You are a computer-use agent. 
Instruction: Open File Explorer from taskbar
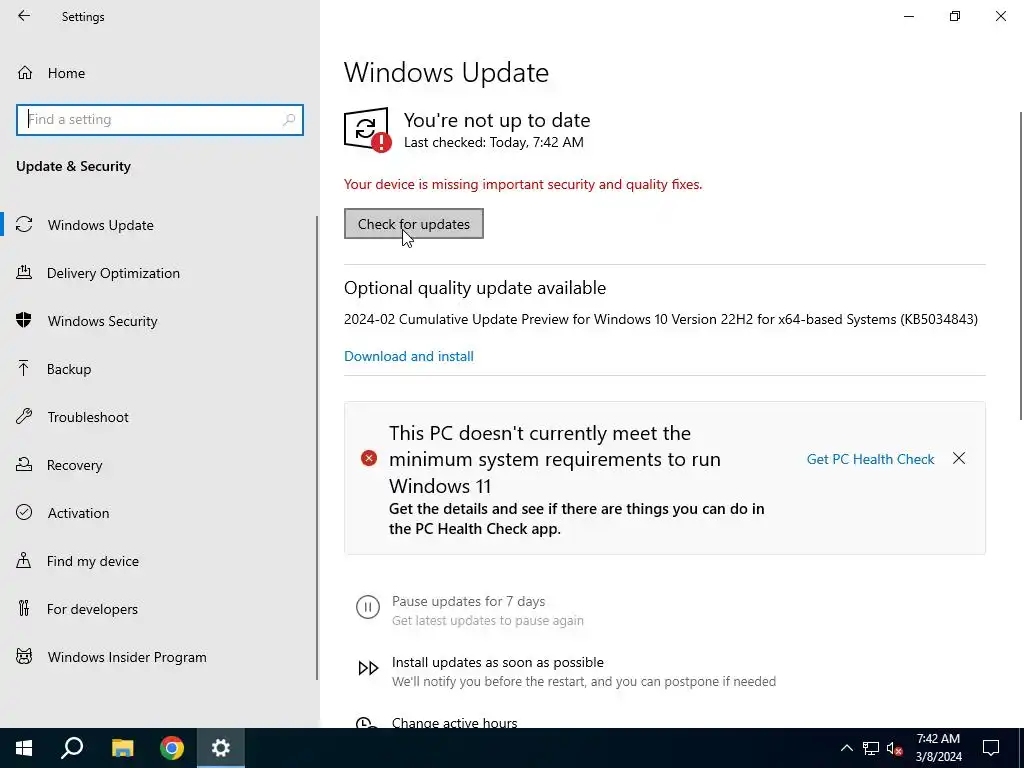[x=122, y=748]
